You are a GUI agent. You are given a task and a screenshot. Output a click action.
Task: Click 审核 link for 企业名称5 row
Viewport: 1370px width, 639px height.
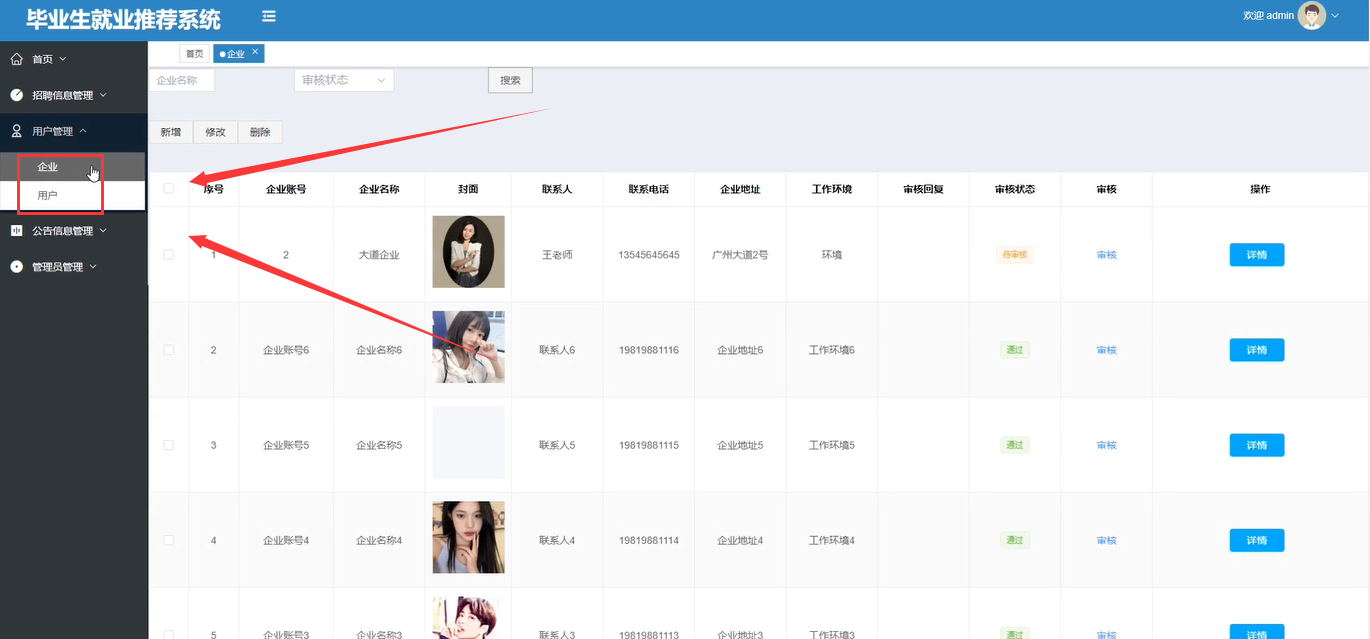(x=1106, y=445)
